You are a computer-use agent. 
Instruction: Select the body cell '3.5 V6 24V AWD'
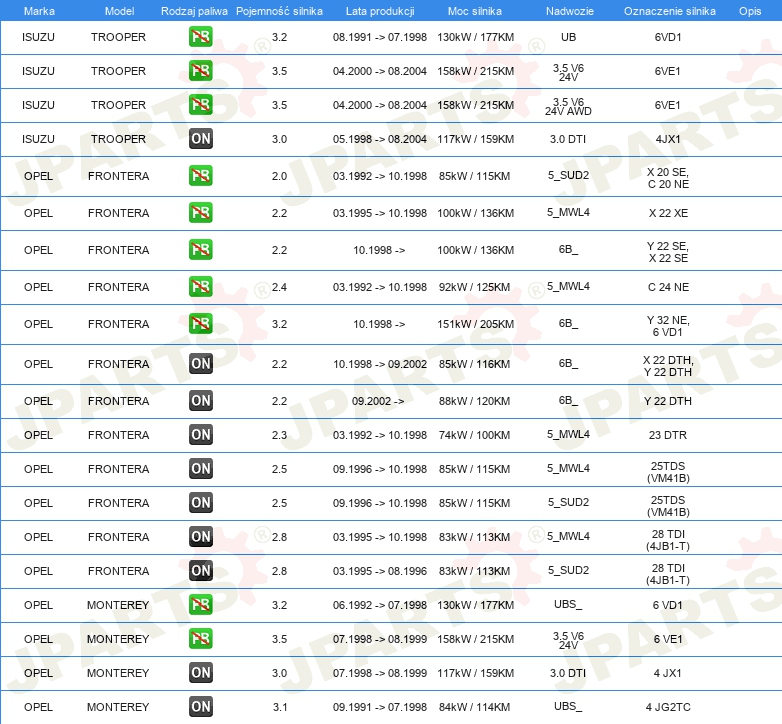click(x=568, y=107)
